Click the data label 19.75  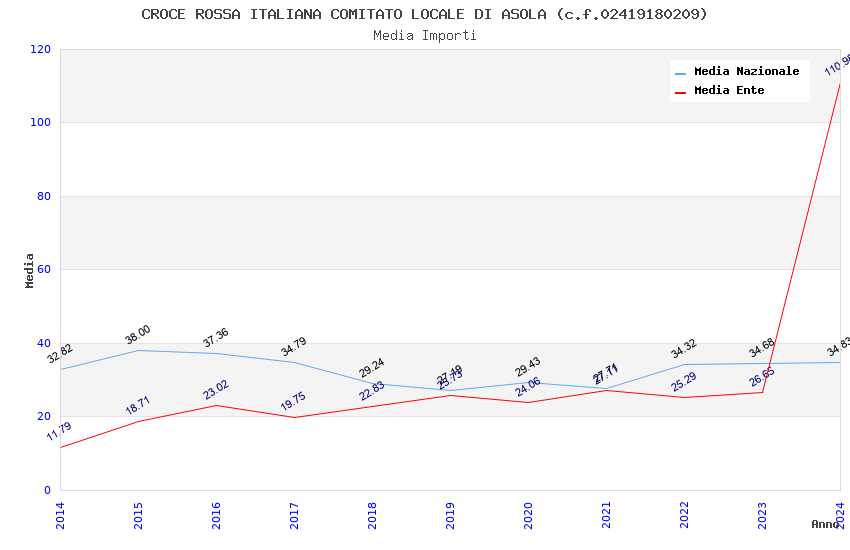coord(293,401)
